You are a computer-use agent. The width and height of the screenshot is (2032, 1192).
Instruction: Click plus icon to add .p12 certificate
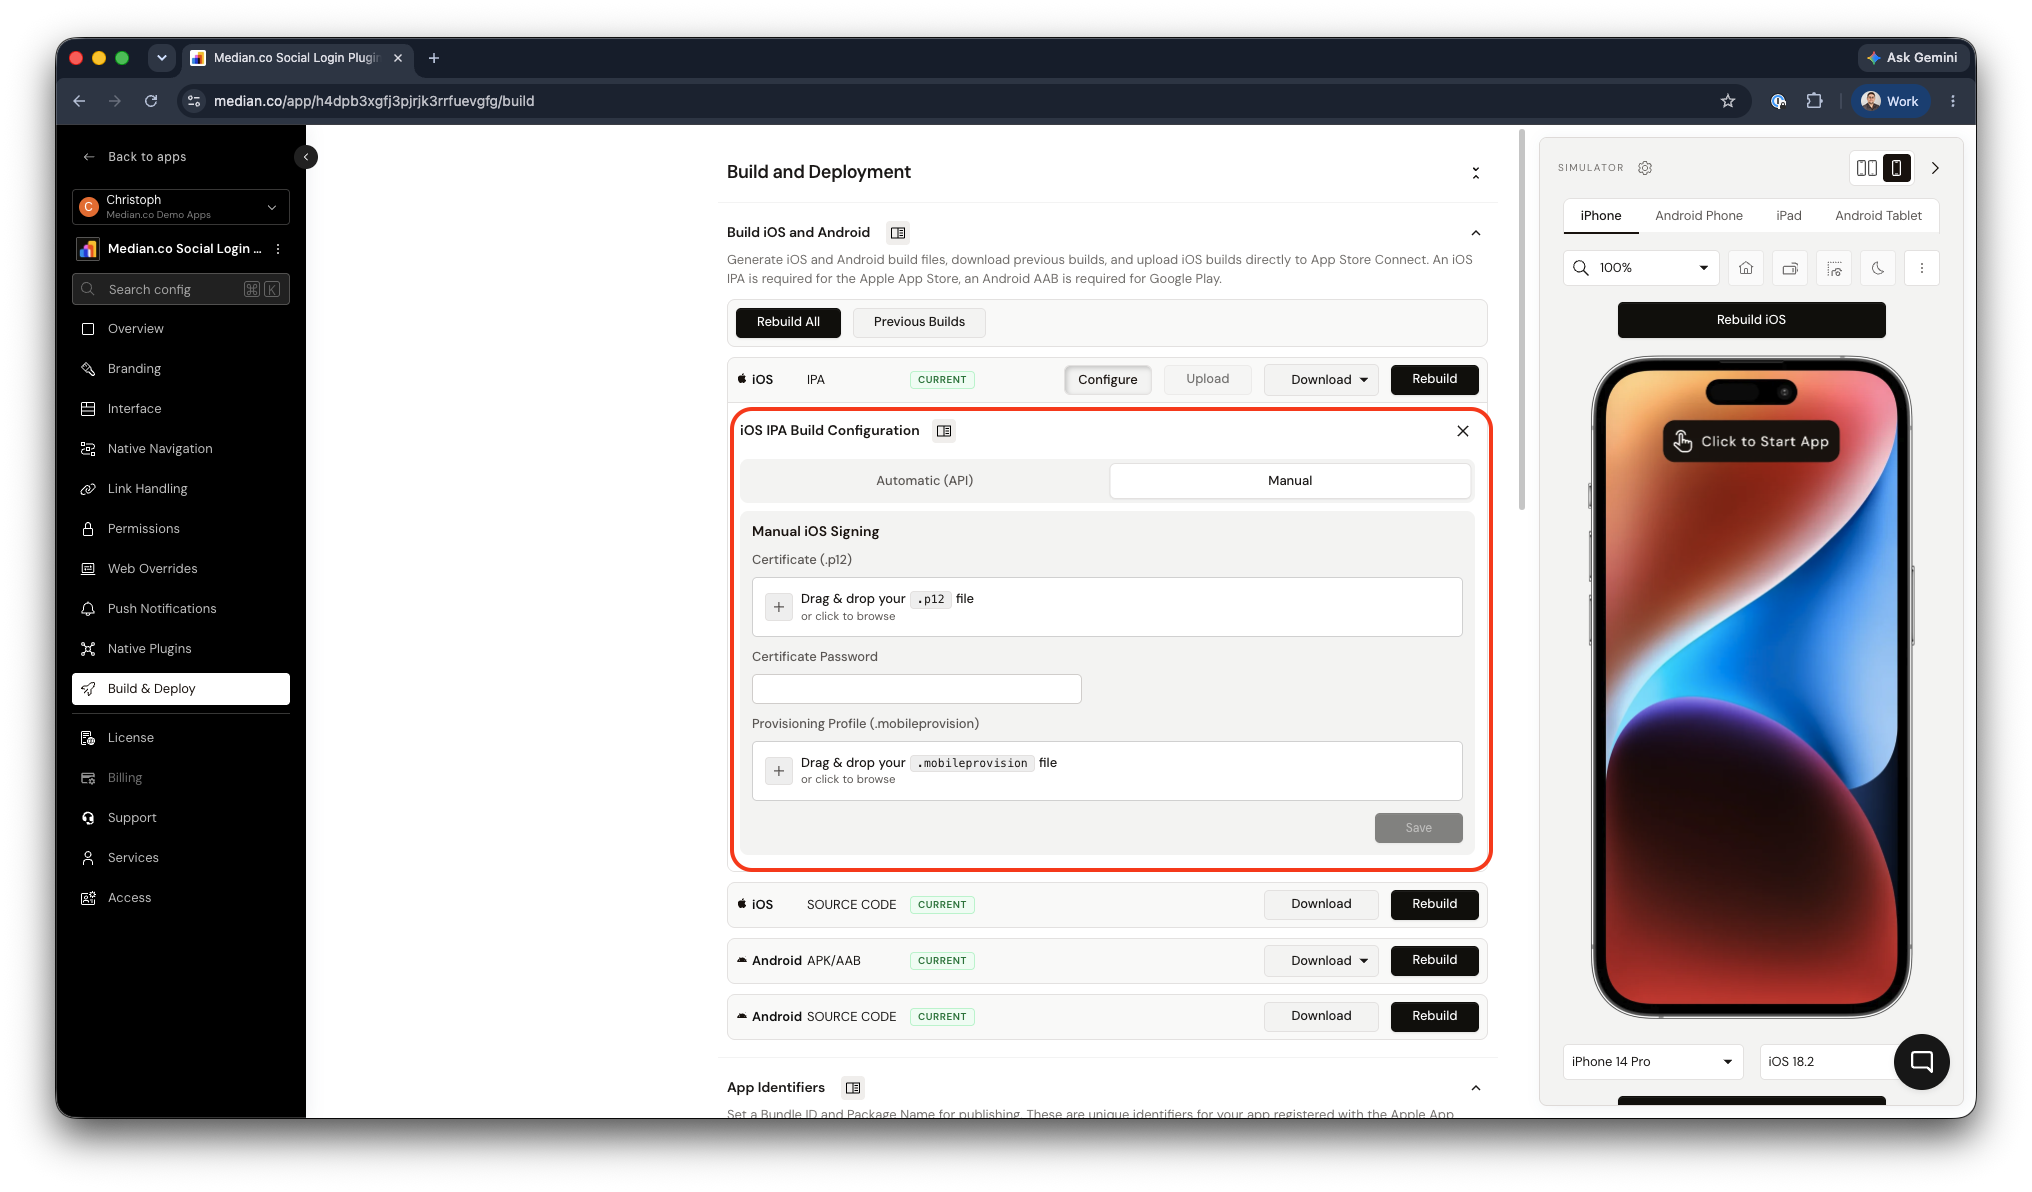tap(779, 607)
